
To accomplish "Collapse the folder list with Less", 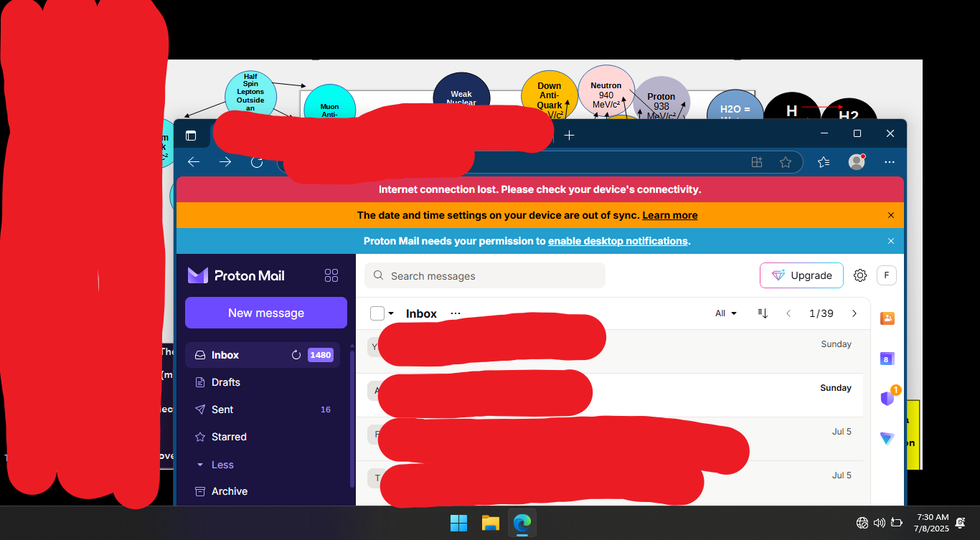I will pos(215,465).
